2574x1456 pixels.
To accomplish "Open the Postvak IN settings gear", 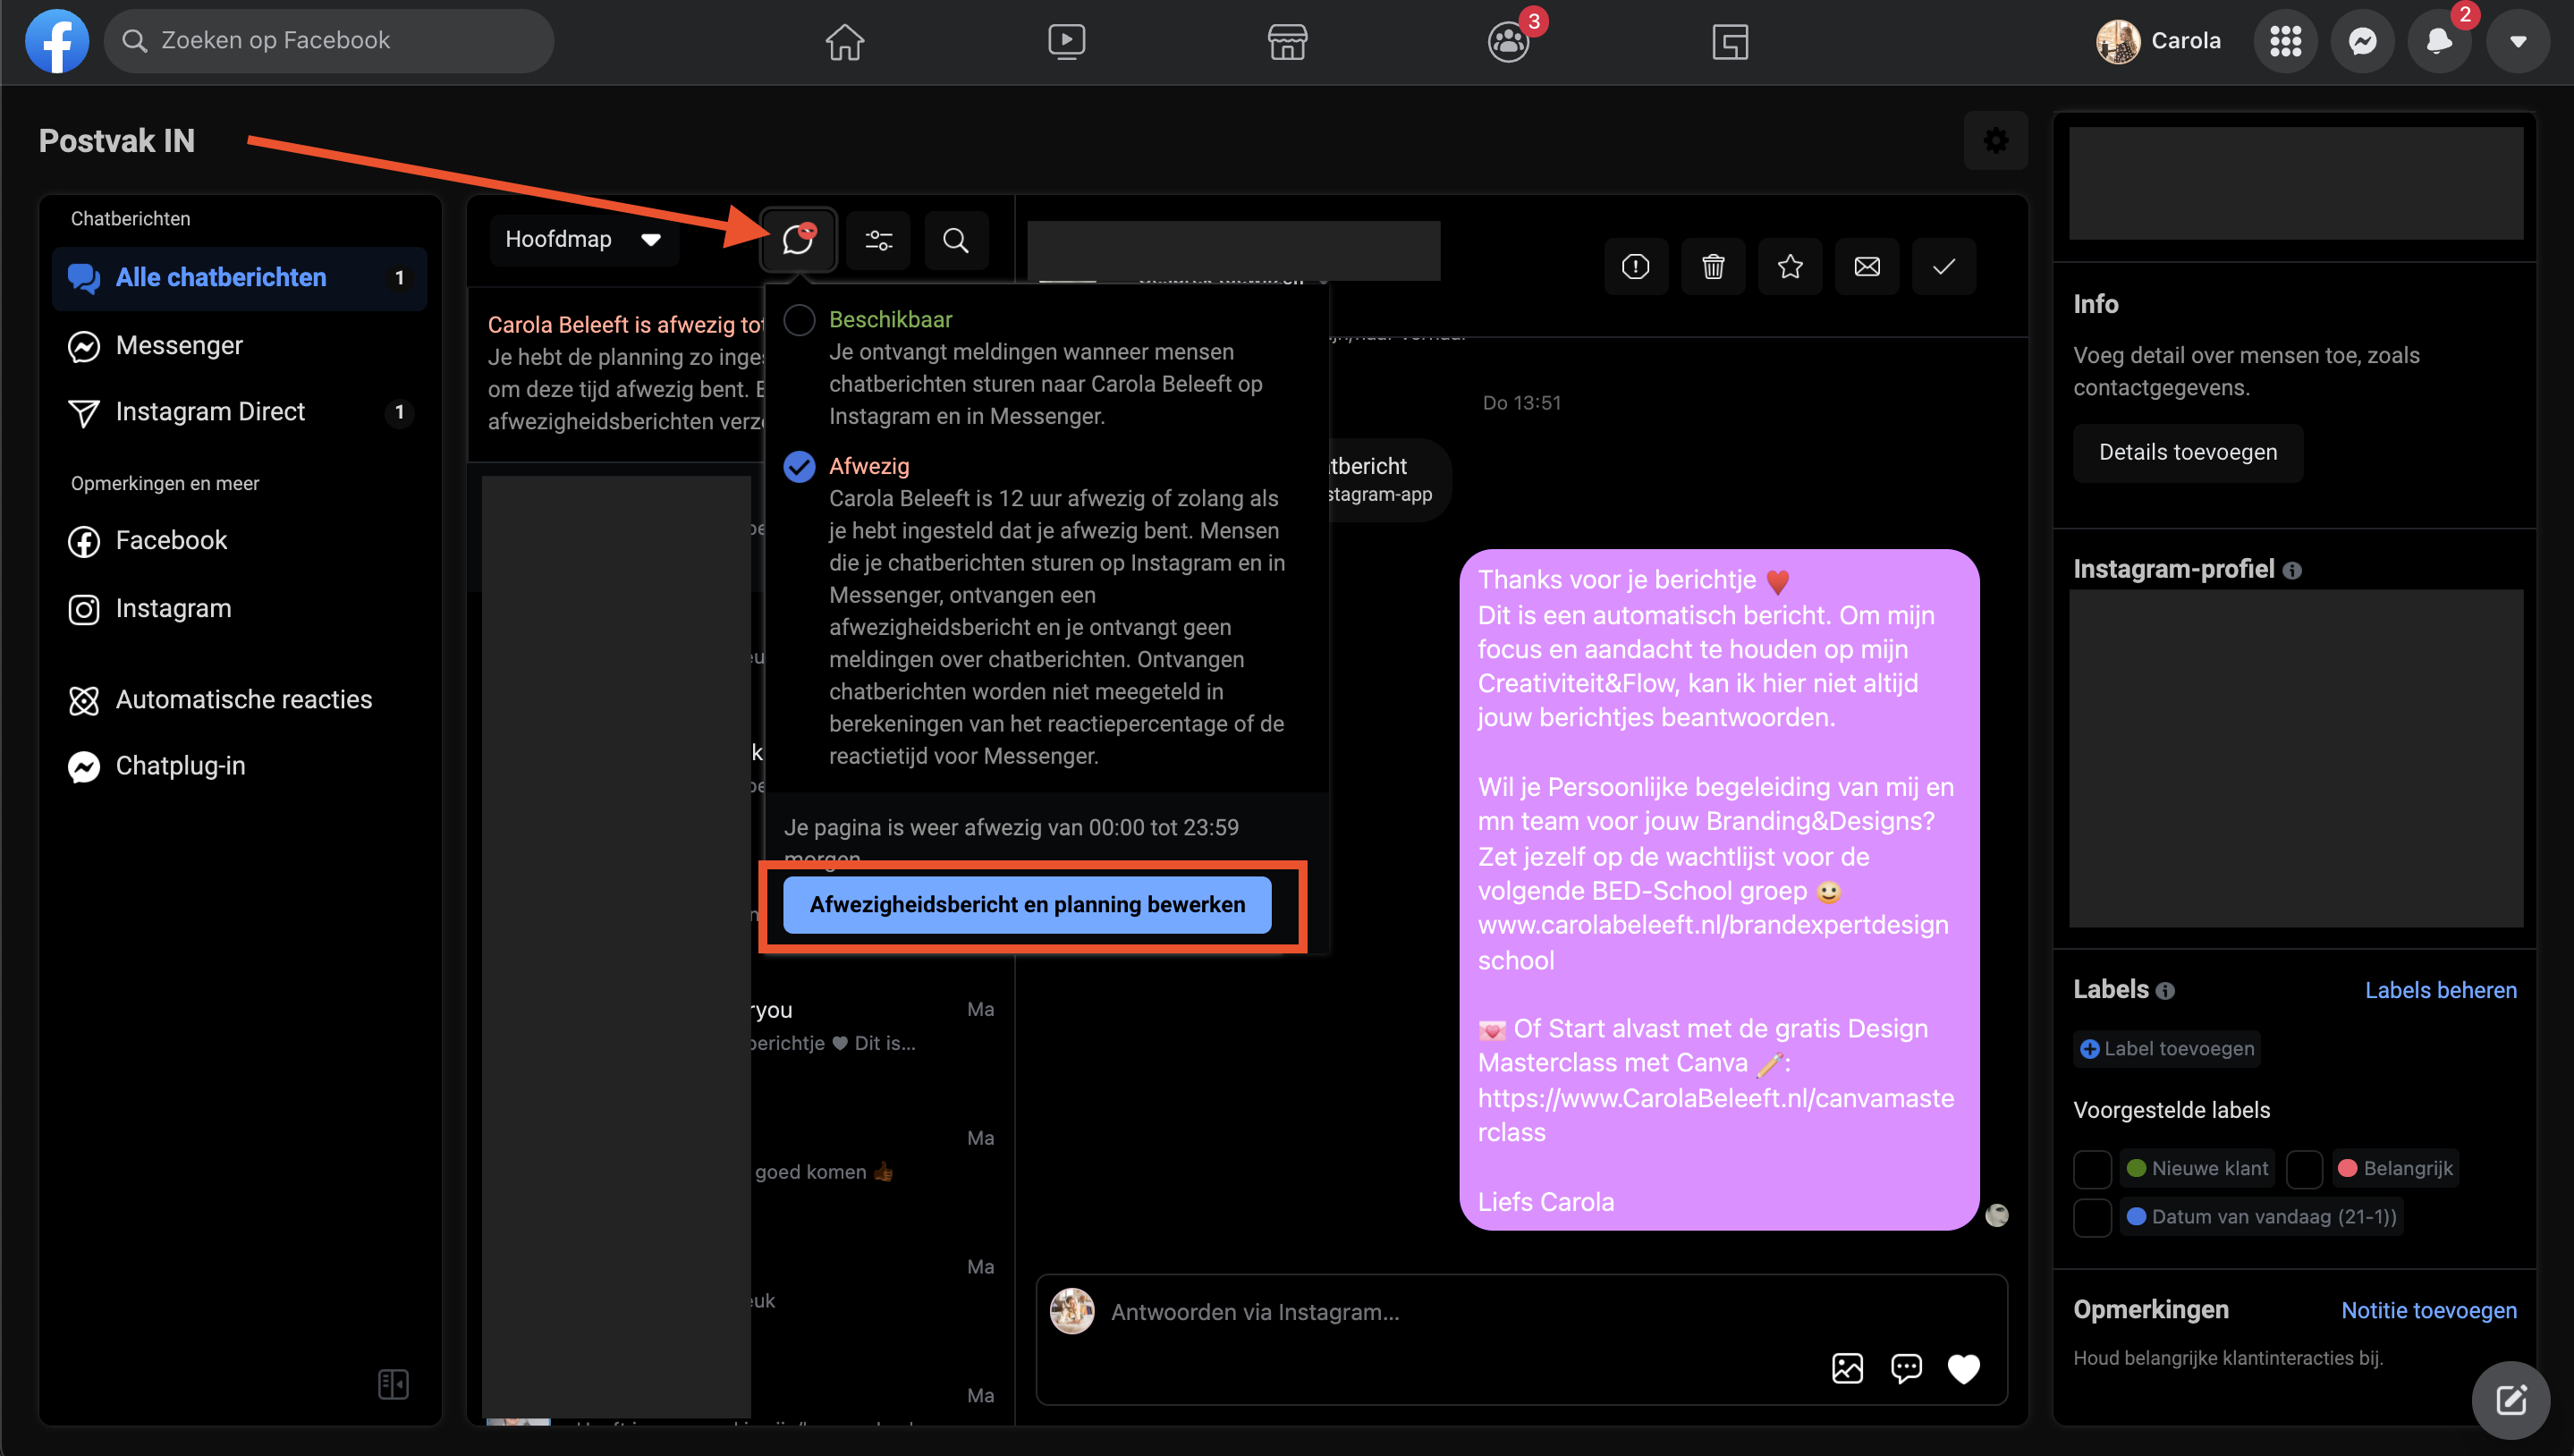I will click(1995, 141).
